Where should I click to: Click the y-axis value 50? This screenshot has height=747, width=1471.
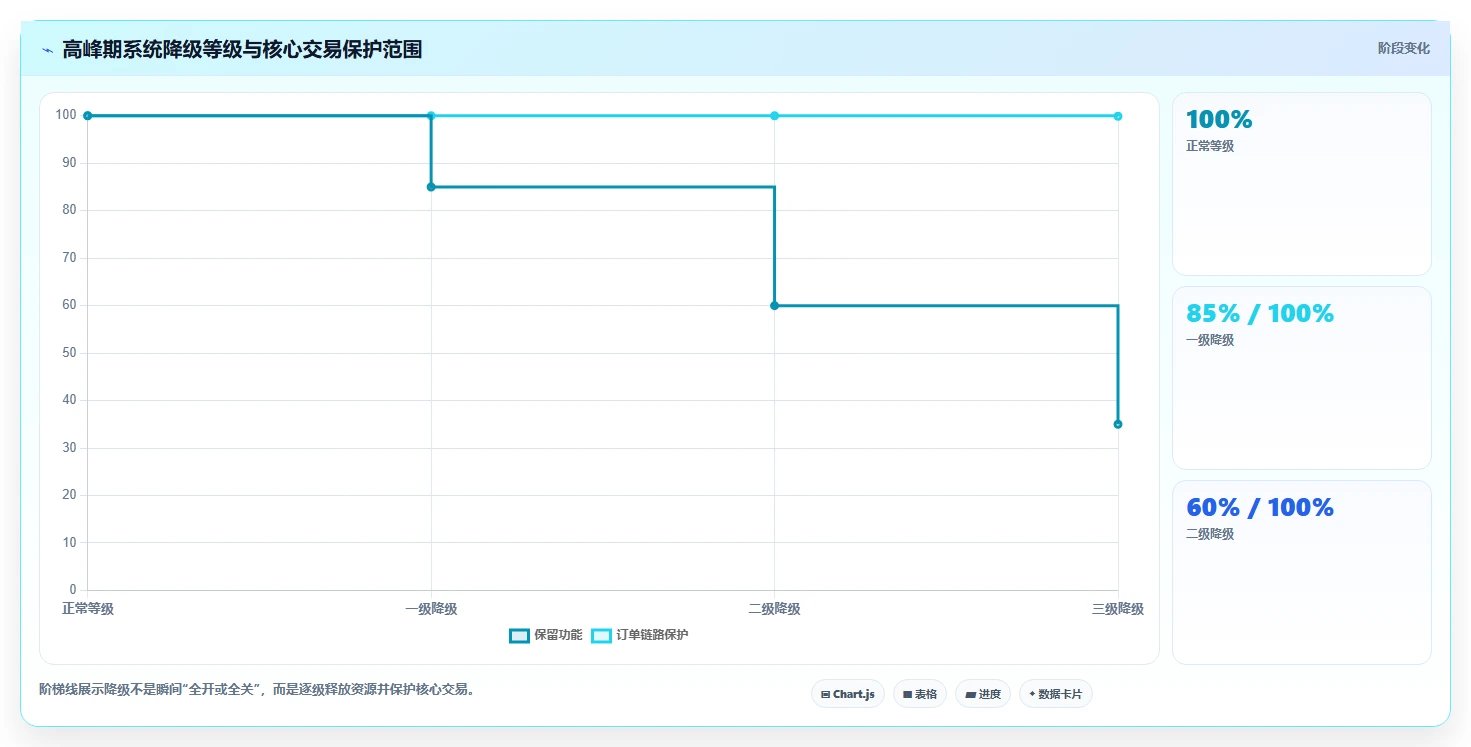[x=69, y=353]
